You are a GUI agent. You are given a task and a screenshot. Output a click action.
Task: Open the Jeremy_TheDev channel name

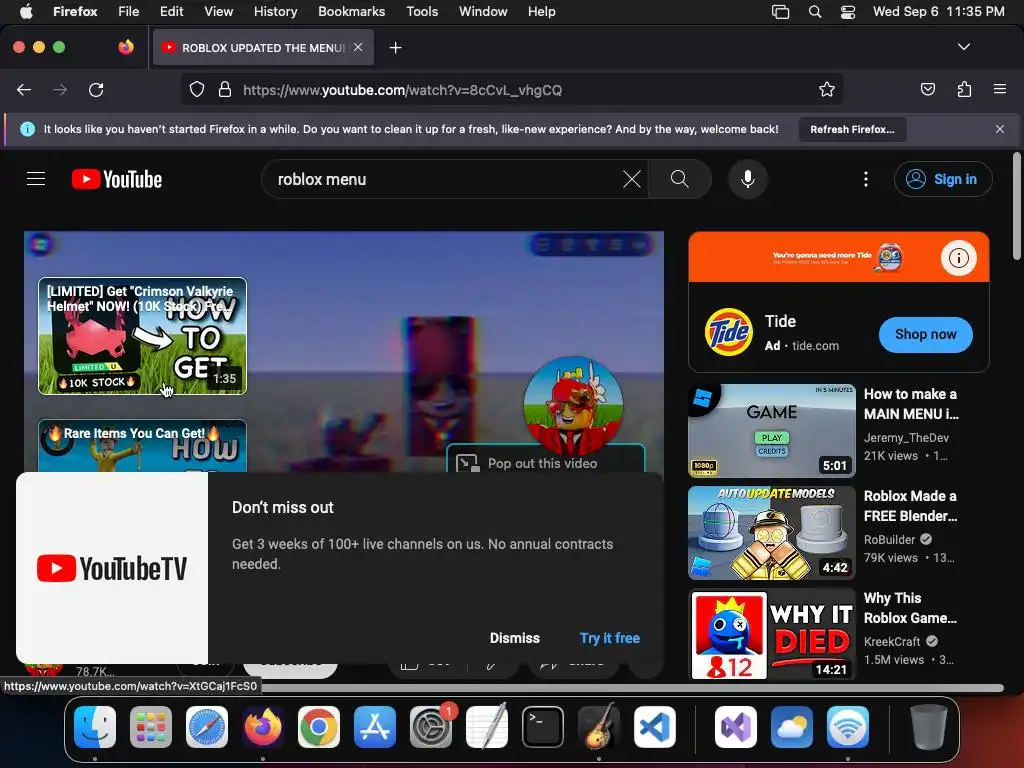[906, 438]
